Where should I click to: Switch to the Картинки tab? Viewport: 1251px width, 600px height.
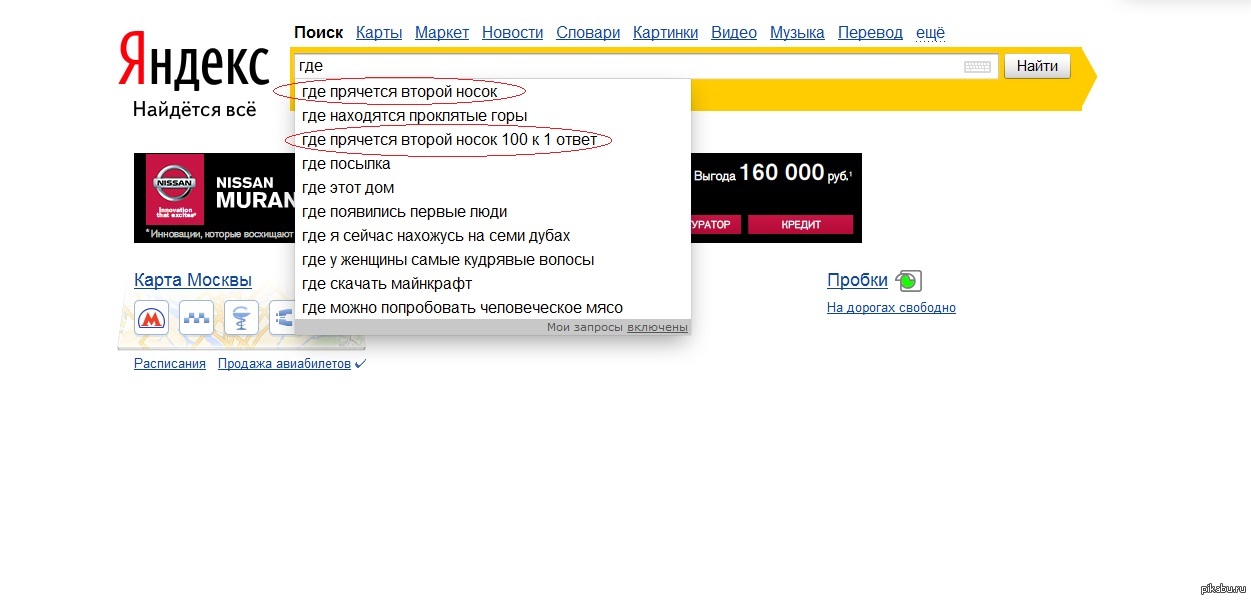tap(665, 33)
